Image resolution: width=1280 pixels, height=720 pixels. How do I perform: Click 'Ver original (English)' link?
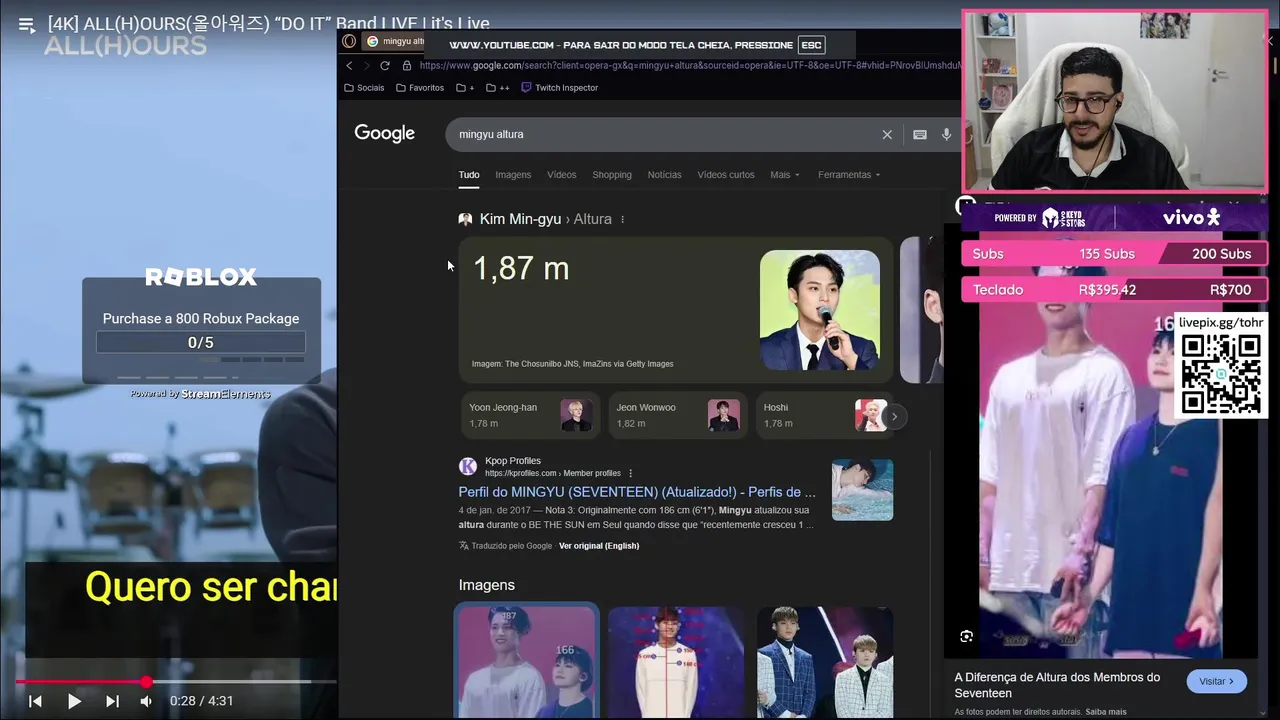coord(599,546)
